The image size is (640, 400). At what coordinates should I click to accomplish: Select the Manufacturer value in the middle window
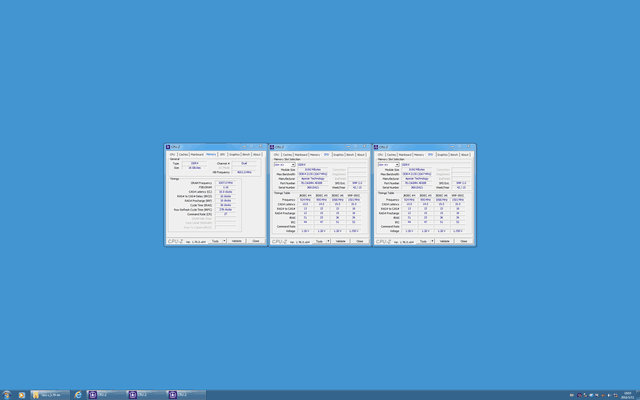click(313, 178)
